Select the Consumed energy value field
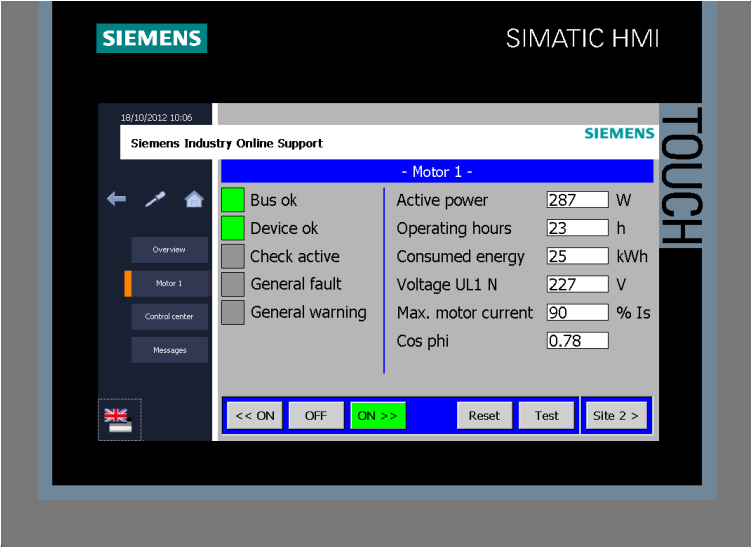 [x=578, y=256]
